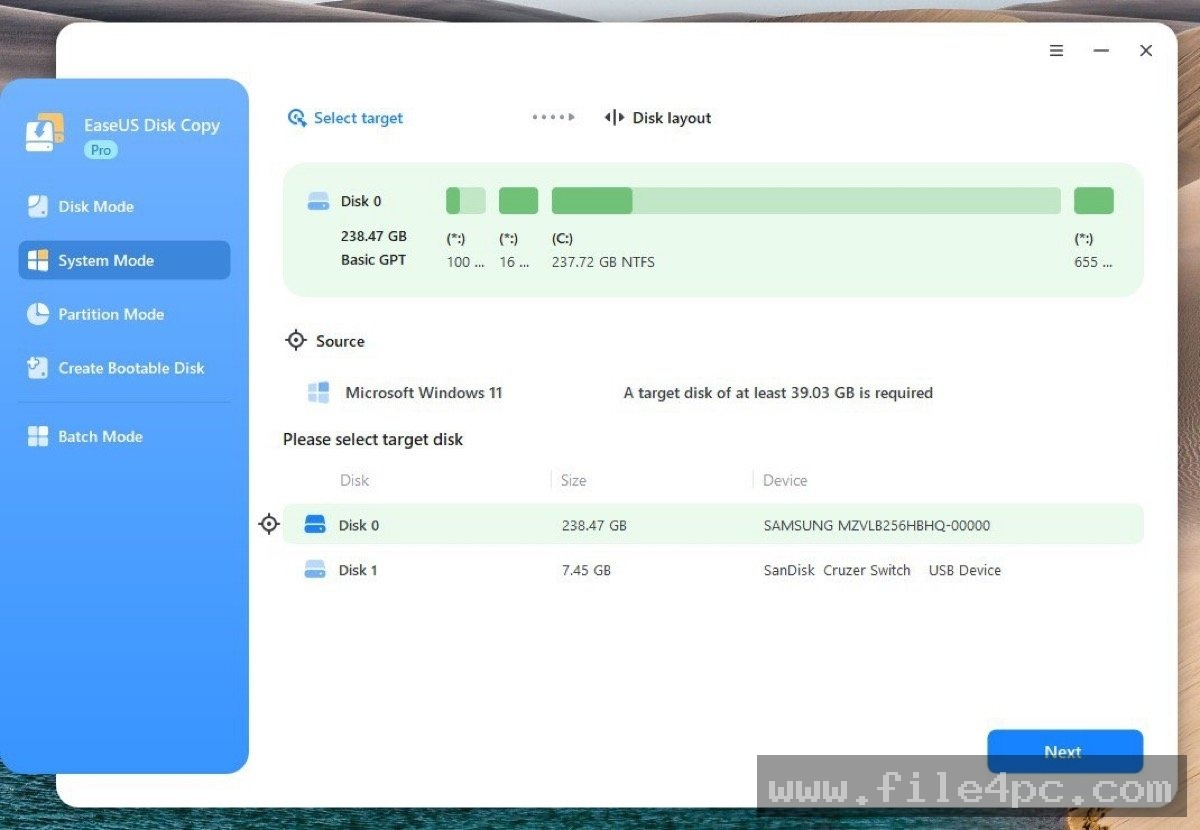
Task: Click the Disk column header
Action: pos(354,480)
